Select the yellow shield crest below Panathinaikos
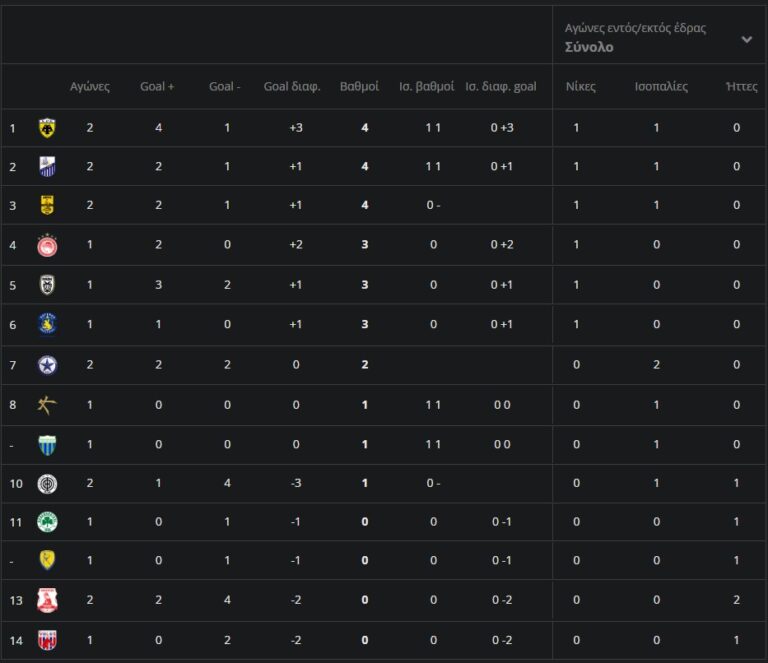768x663 pixels. click(47, 560)
